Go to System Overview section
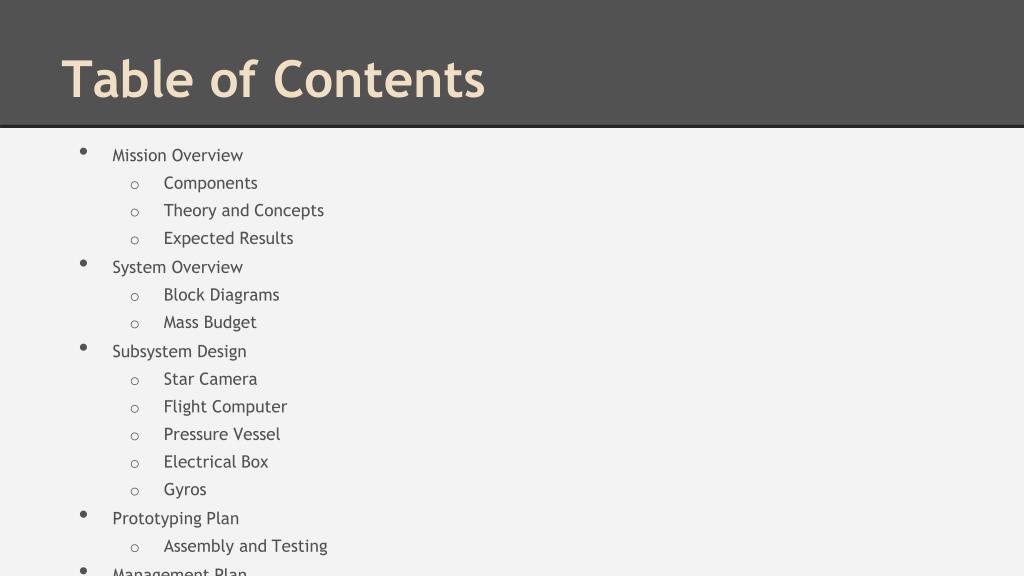1024x576 pixels. click(x=178, y=267)
